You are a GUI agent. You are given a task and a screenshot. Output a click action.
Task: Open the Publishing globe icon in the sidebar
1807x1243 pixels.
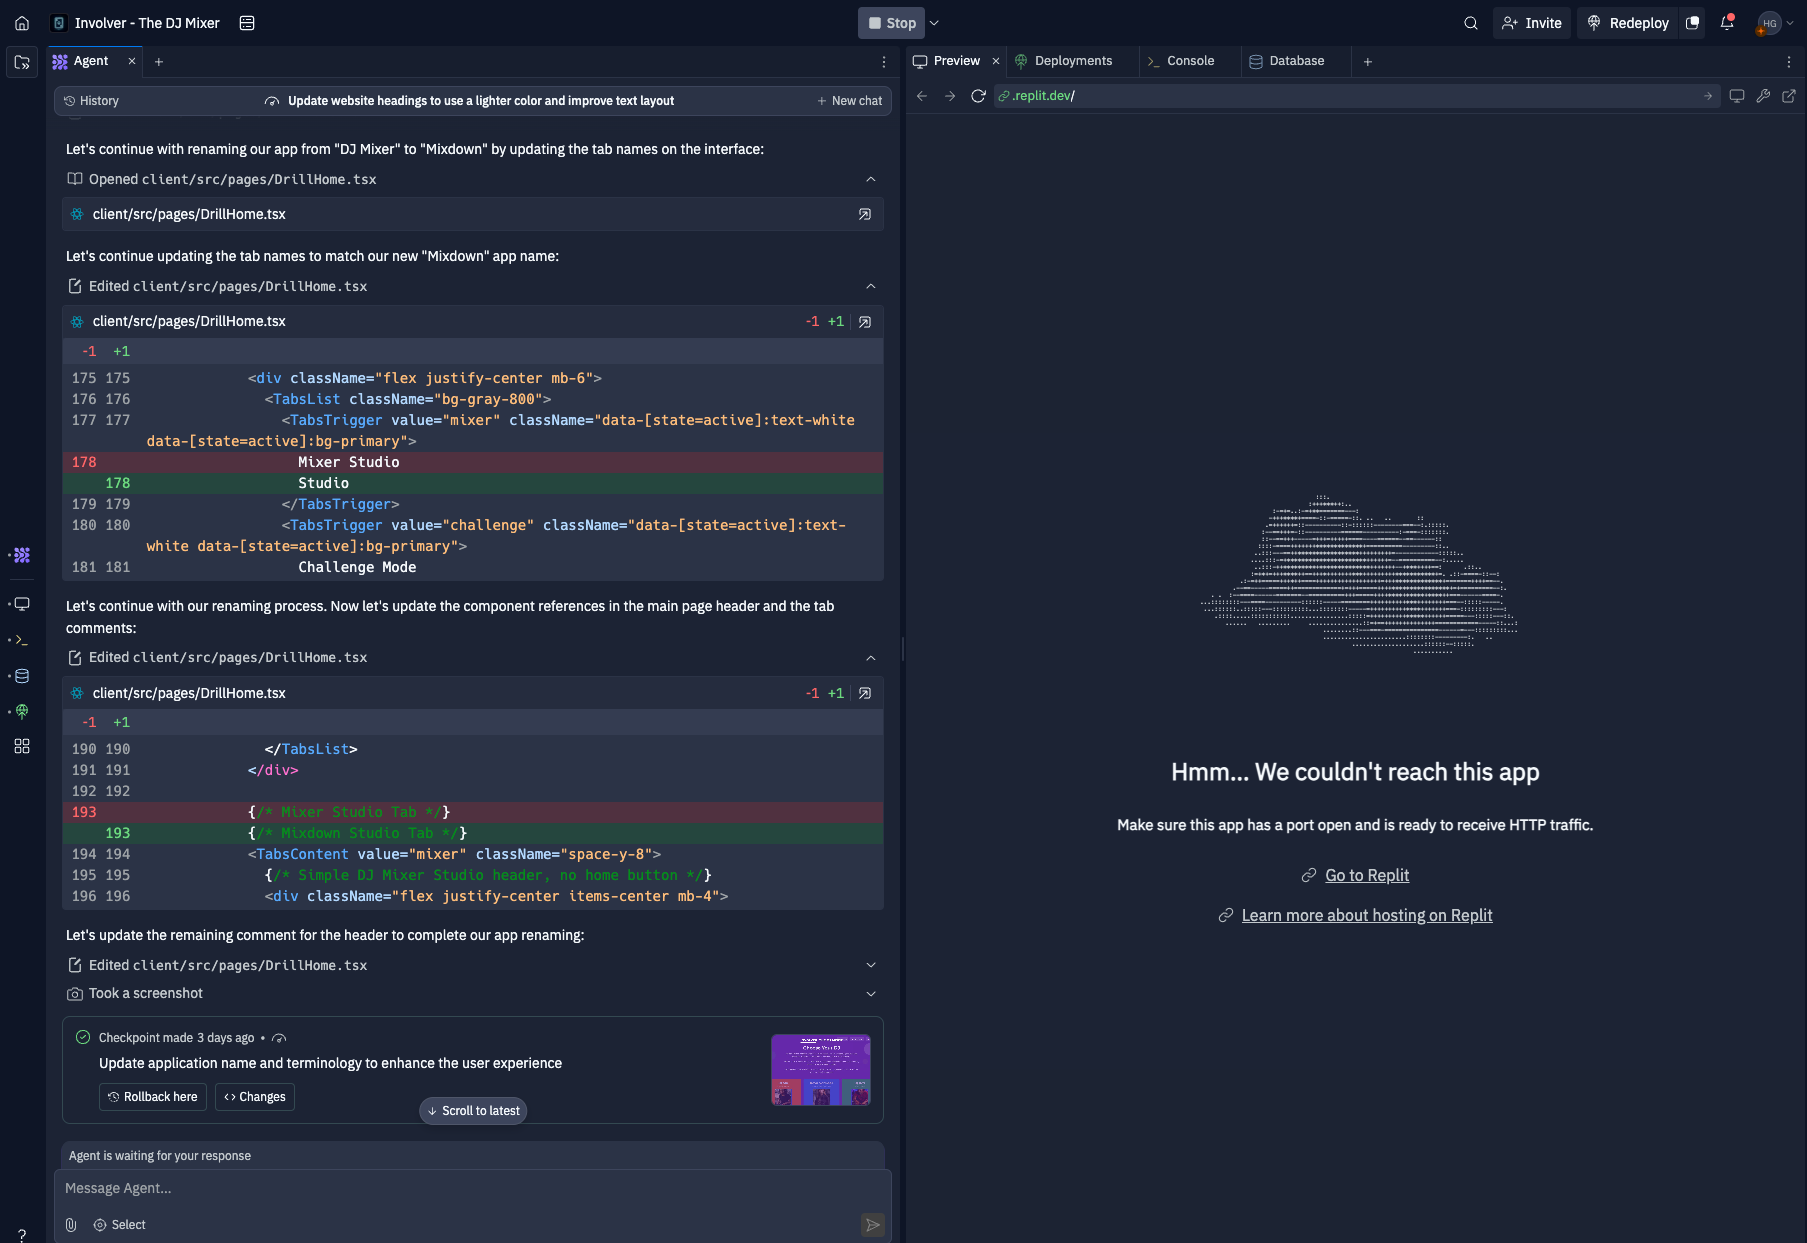21,712
